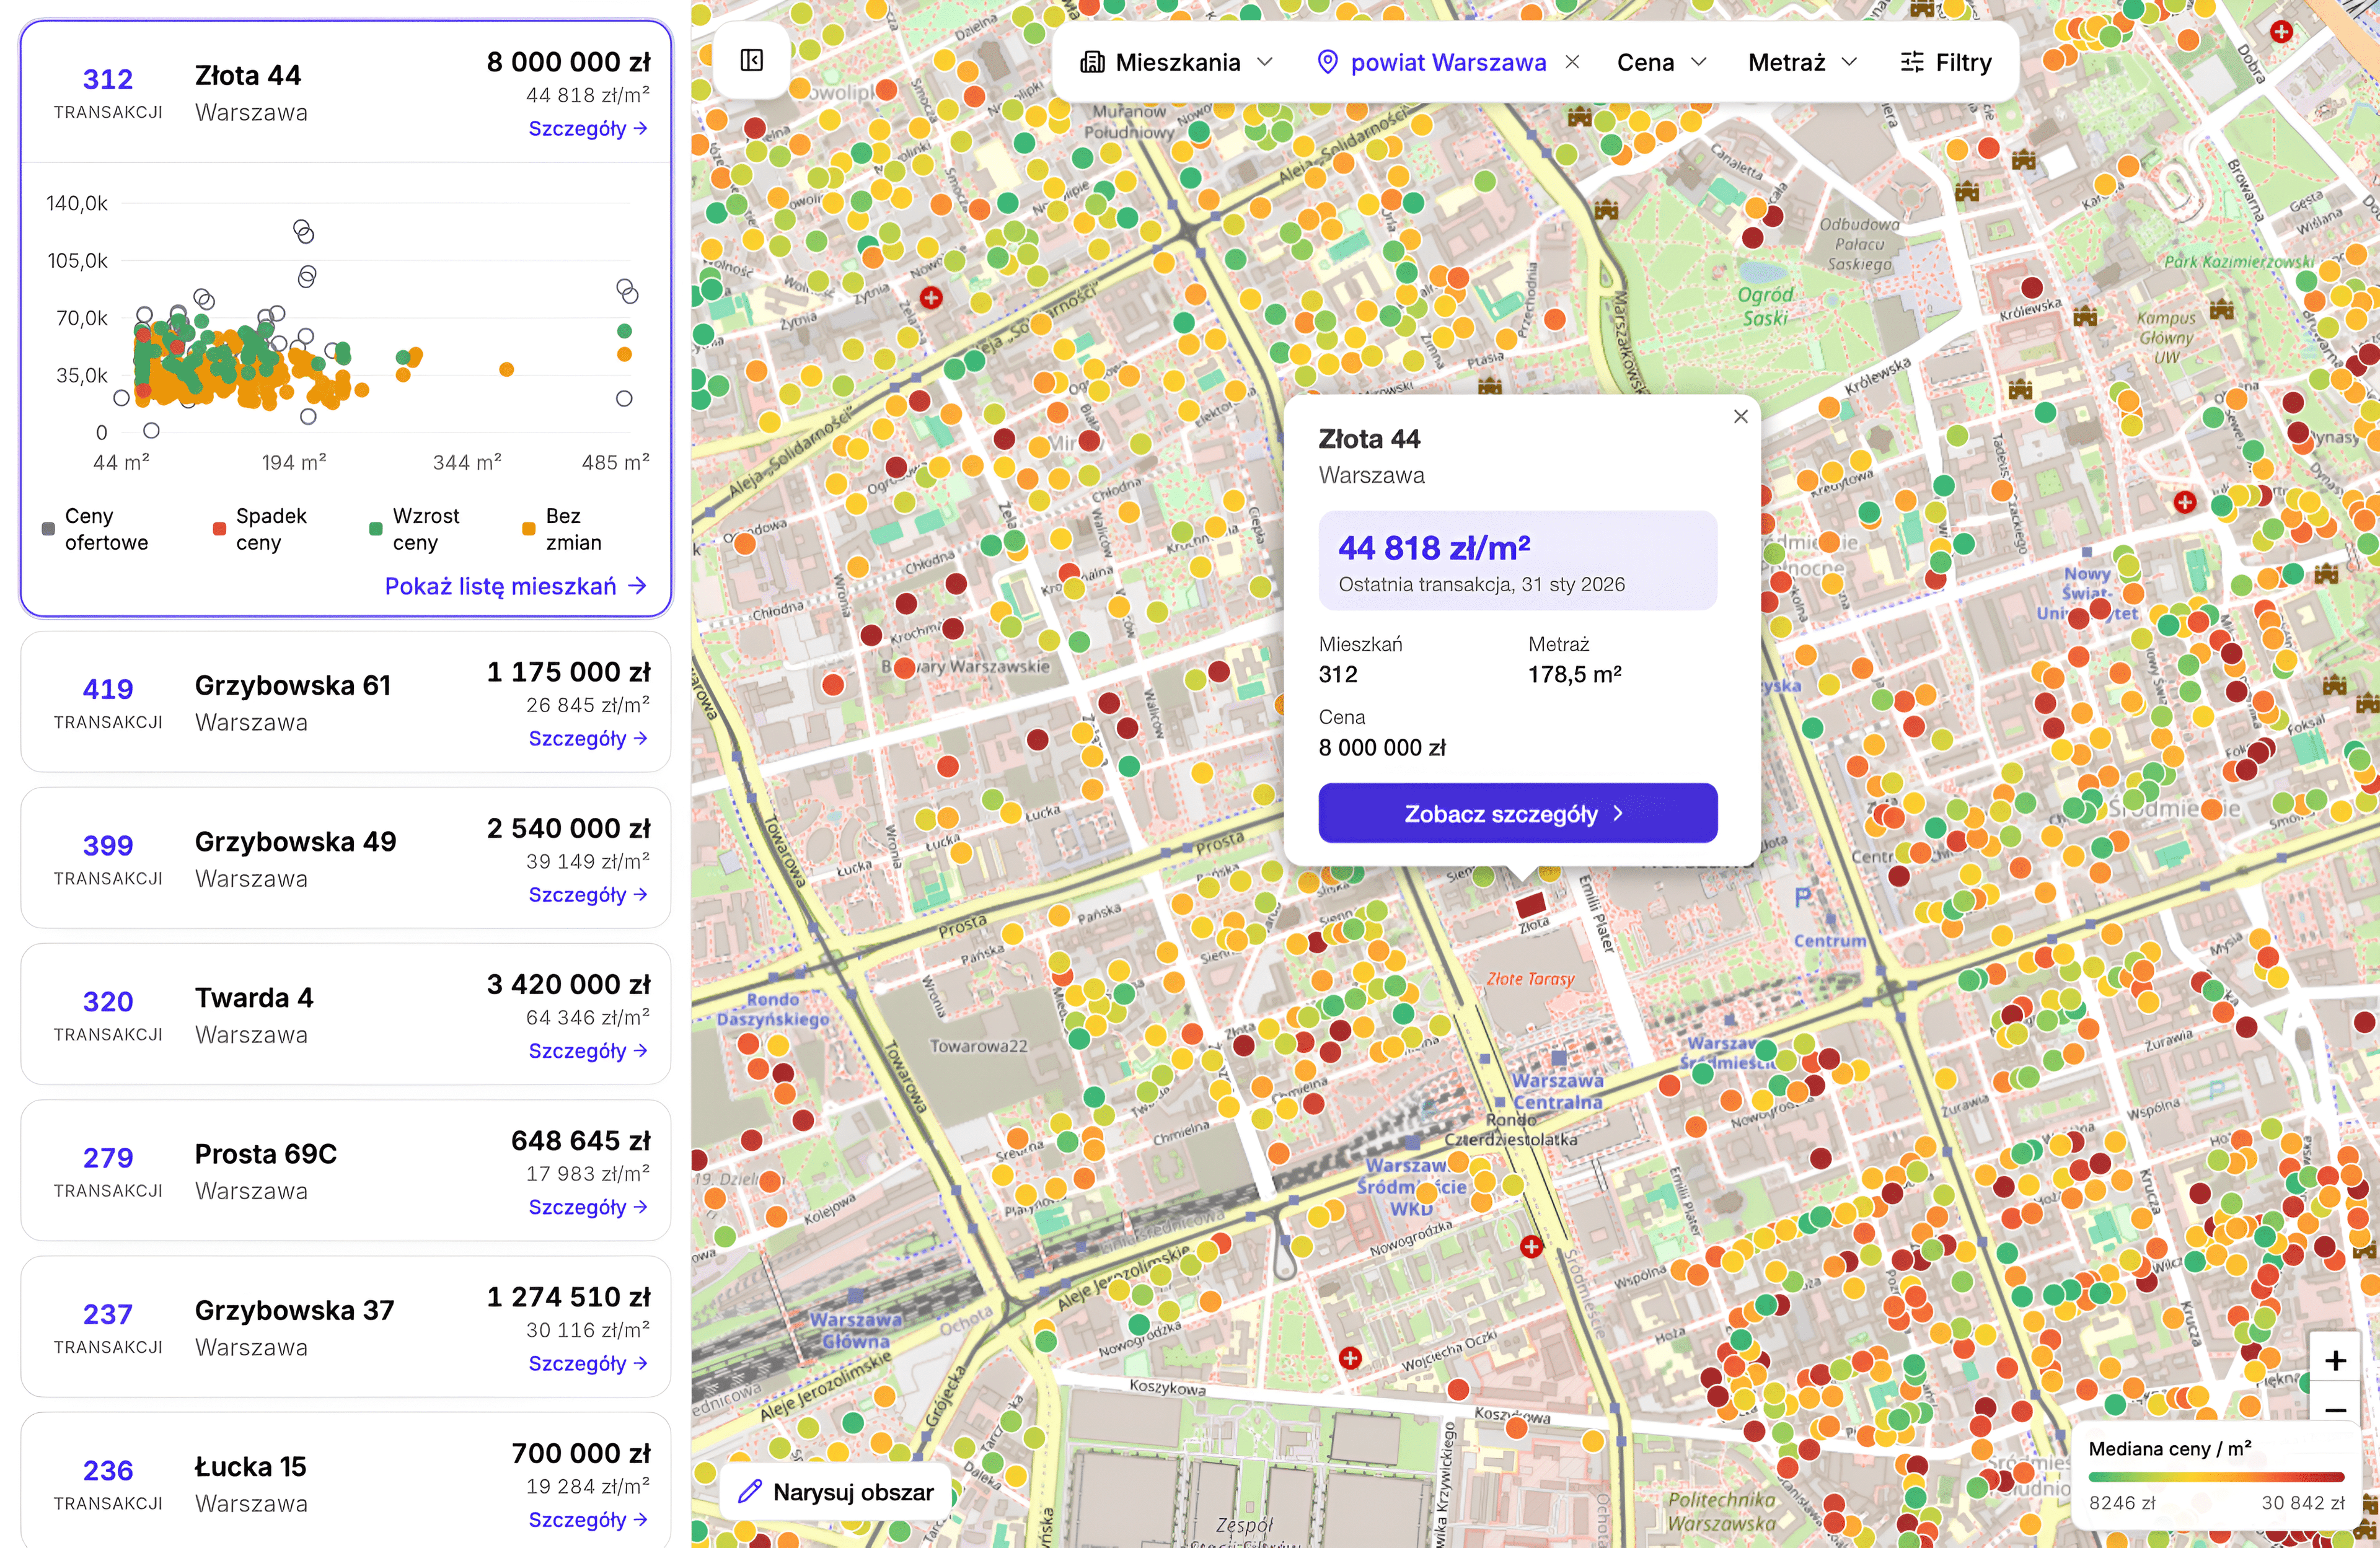Image resolution: width=2380 pixels, height=1548 pixels.
Task: Open Szczegóły link for Prosta 69C
Action: coord(588,1206)
